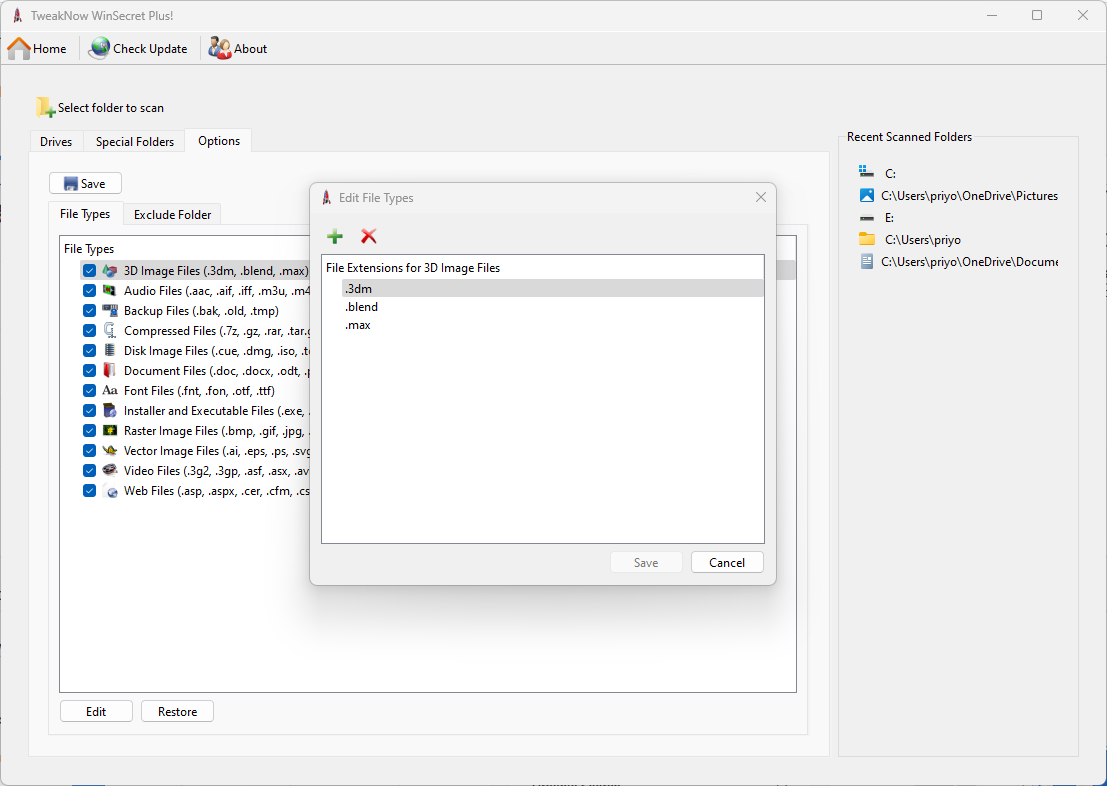Uncheck the Video Files checkbox

(x=89, y=470)
